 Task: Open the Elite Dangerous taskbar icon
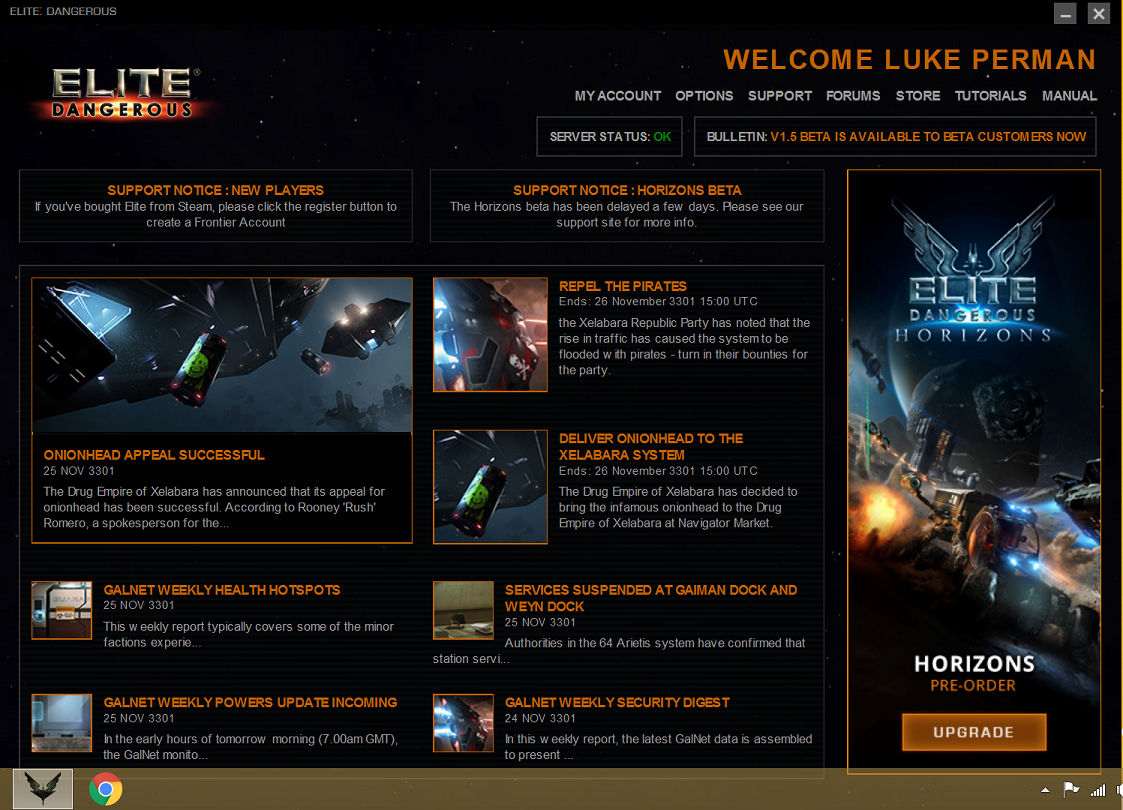click(43, 789)
